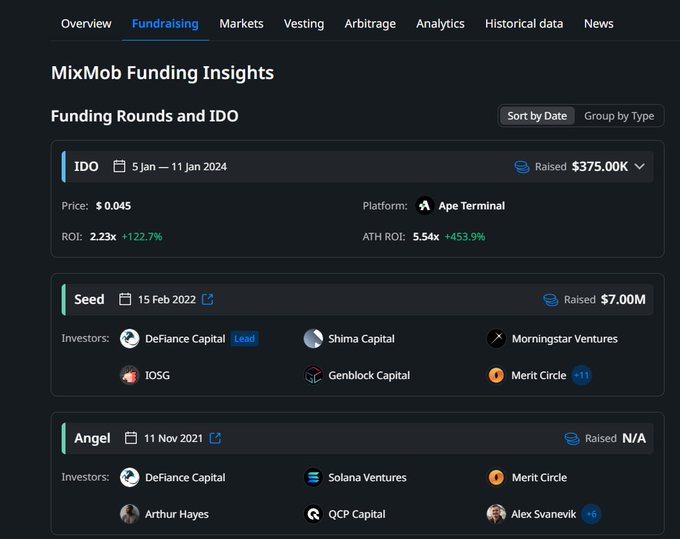Expand the +6 more Angel investors badge

(591, 514)
